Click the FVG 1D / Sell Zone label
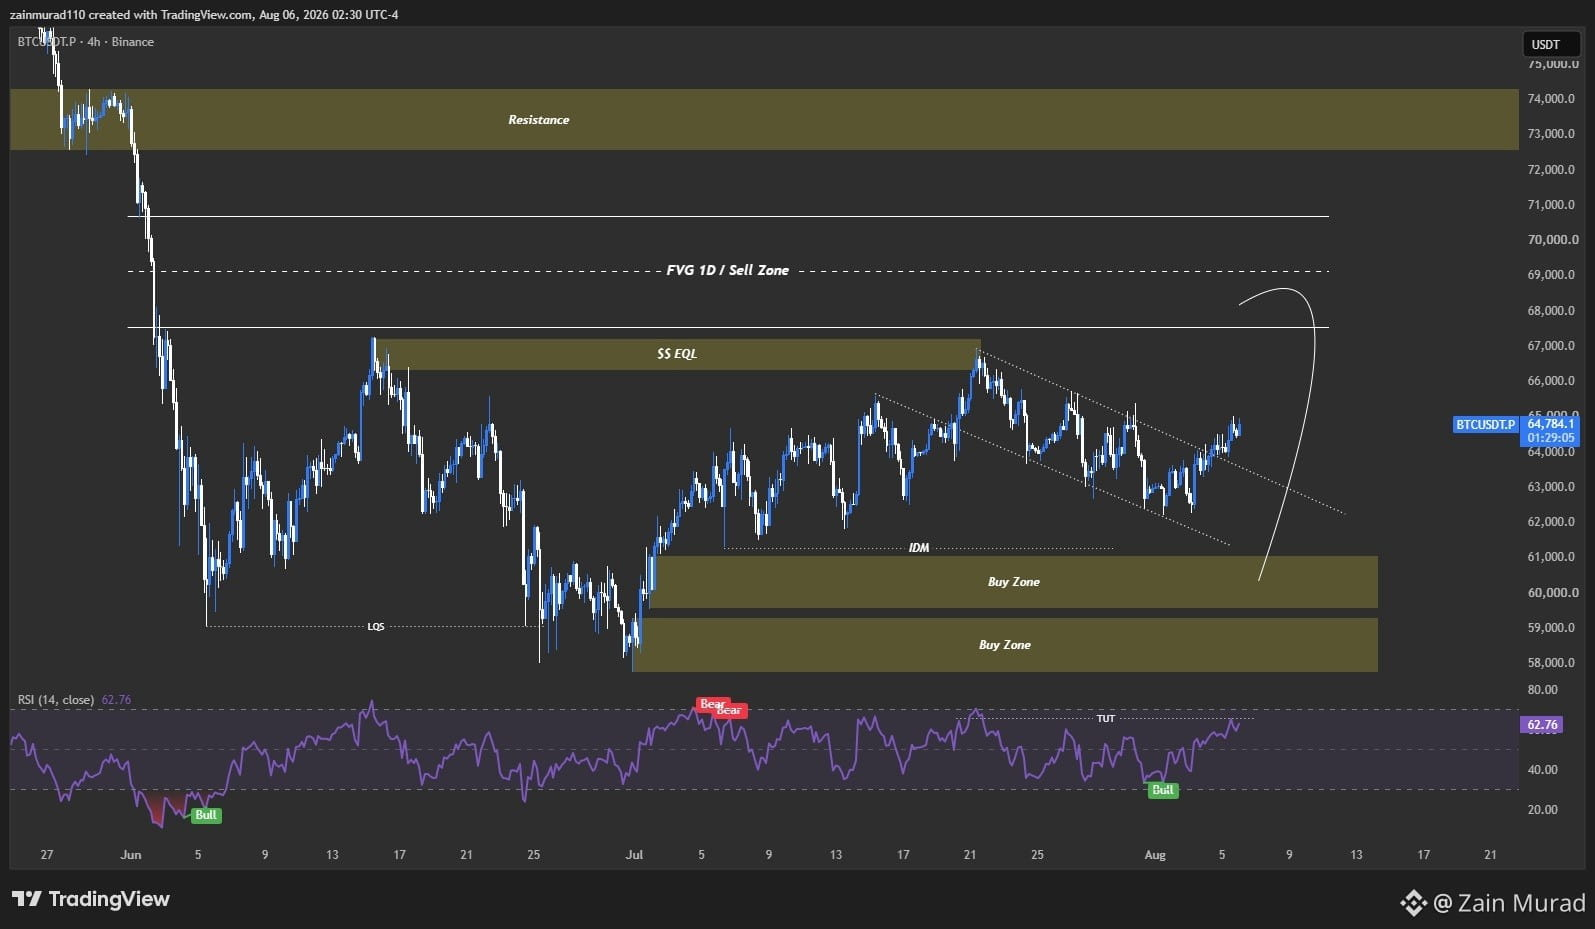 click(727, 270)
